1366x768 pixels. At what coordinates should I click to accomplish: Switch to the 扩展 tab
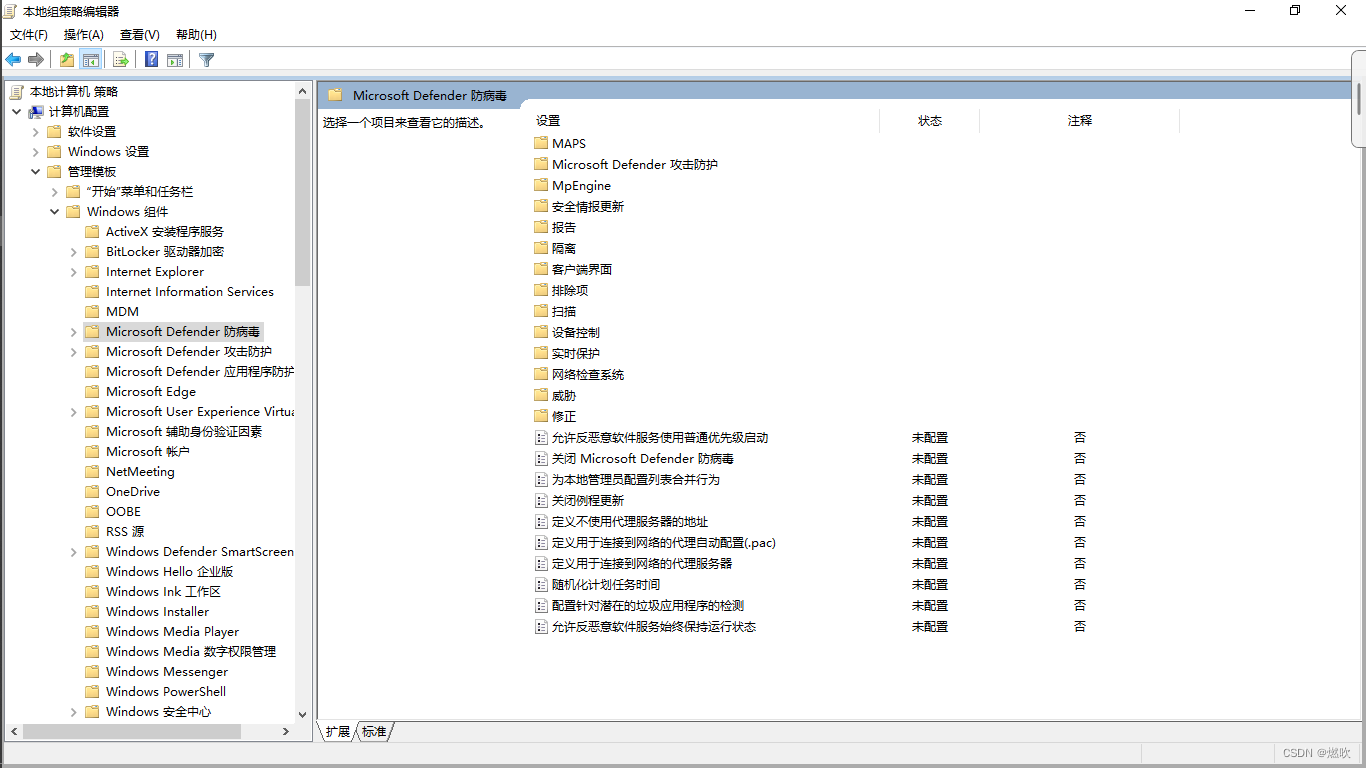click(x=338, y=732)
